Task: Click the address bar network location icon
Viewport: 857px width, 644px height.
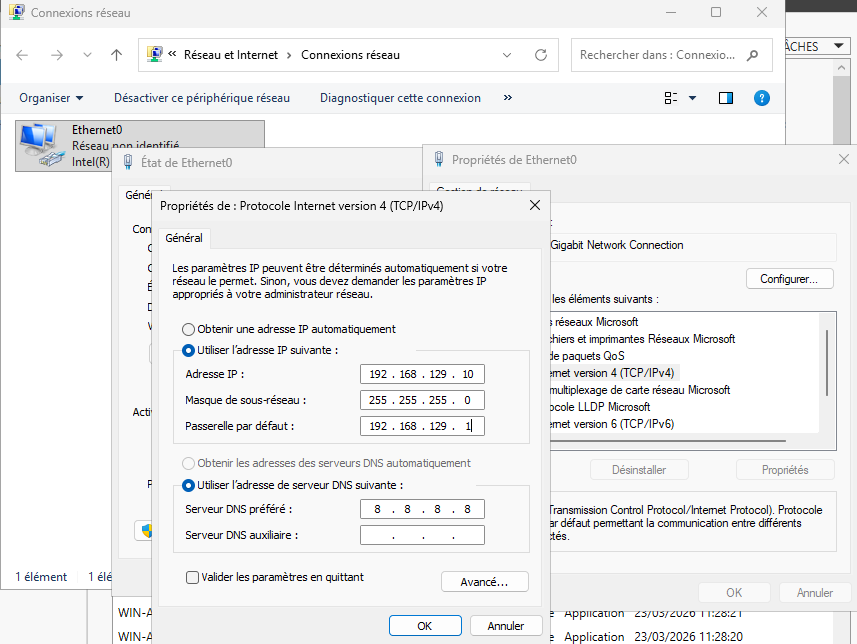Action: click(155, 54)
